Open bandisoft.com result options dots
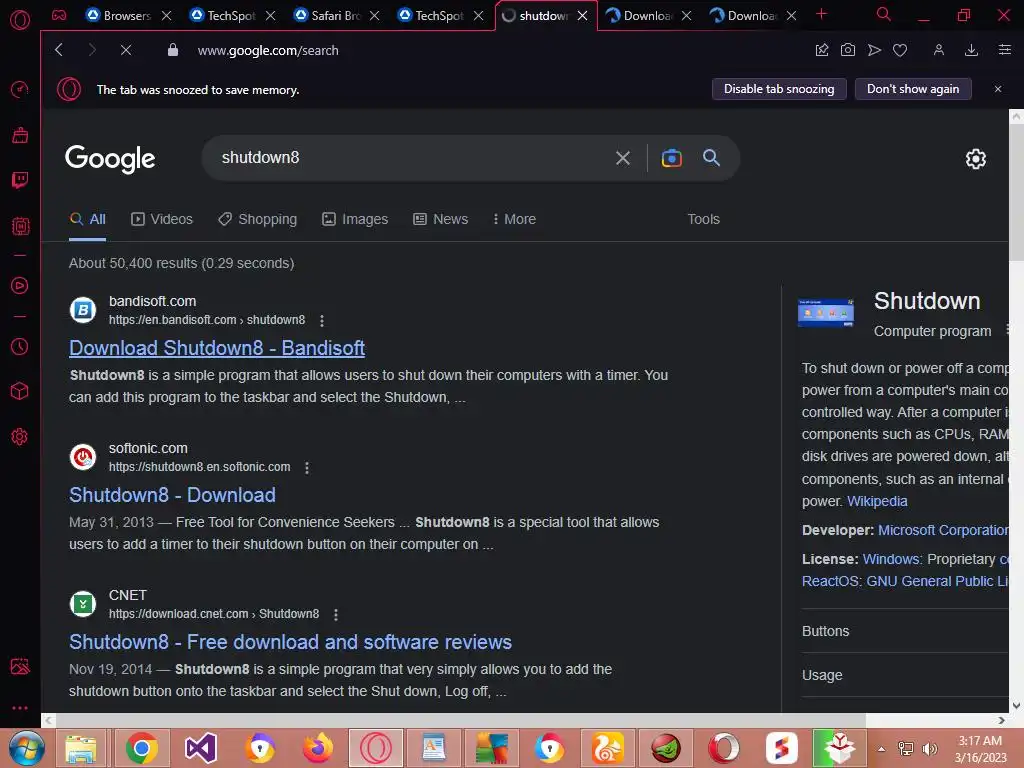Image resolution: width=1024 pixels, height=768 pixels. pyautogui.click(x=321, y=321)
